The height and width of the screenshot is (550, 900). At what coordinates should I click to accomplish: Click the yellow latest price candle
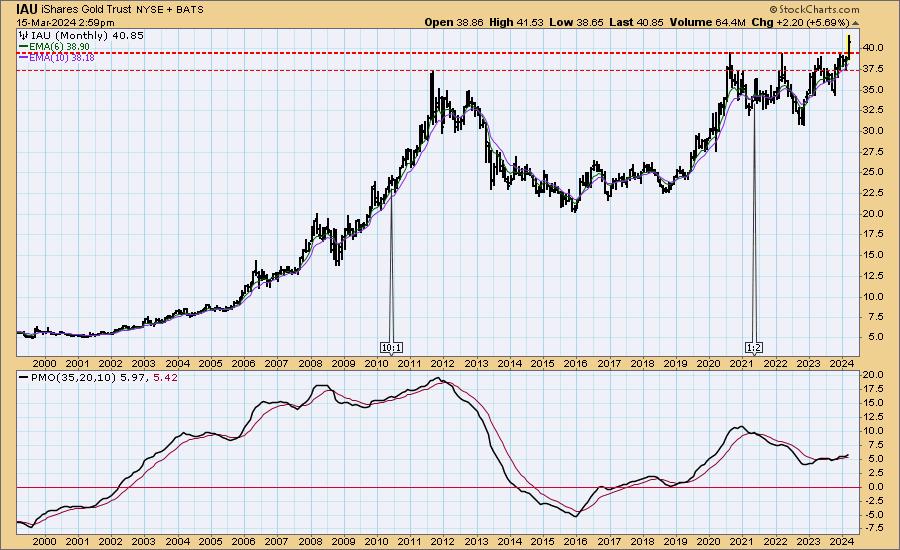click(x=849, y=42)
